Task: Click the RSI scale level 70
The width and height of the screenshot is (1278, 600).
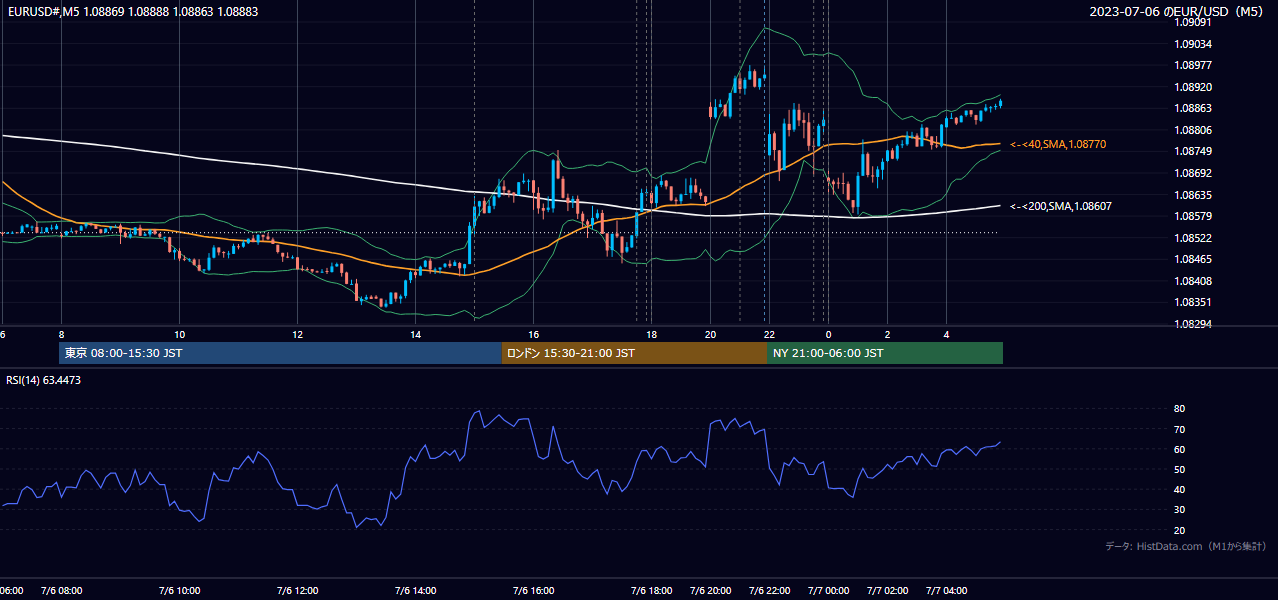Action: pyautogui.click(x=1179, y=429)
